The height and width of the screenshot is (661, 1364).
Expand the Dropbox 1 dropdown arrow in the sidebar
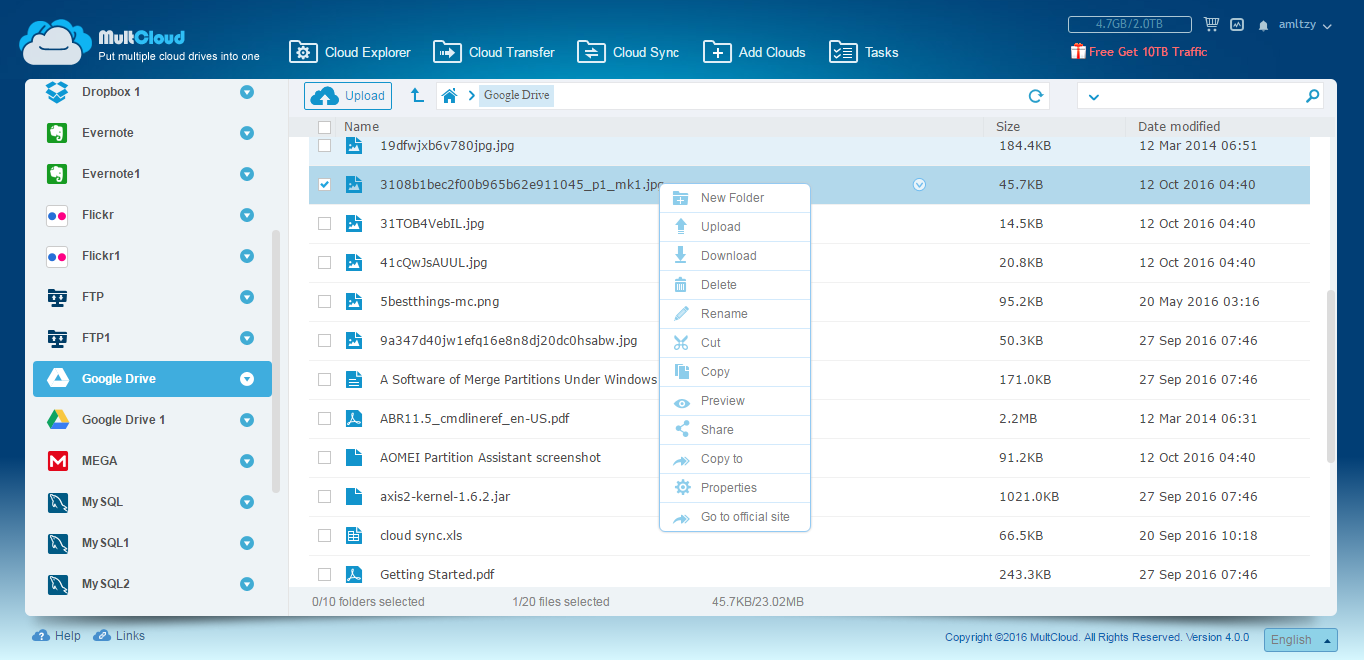247,92
